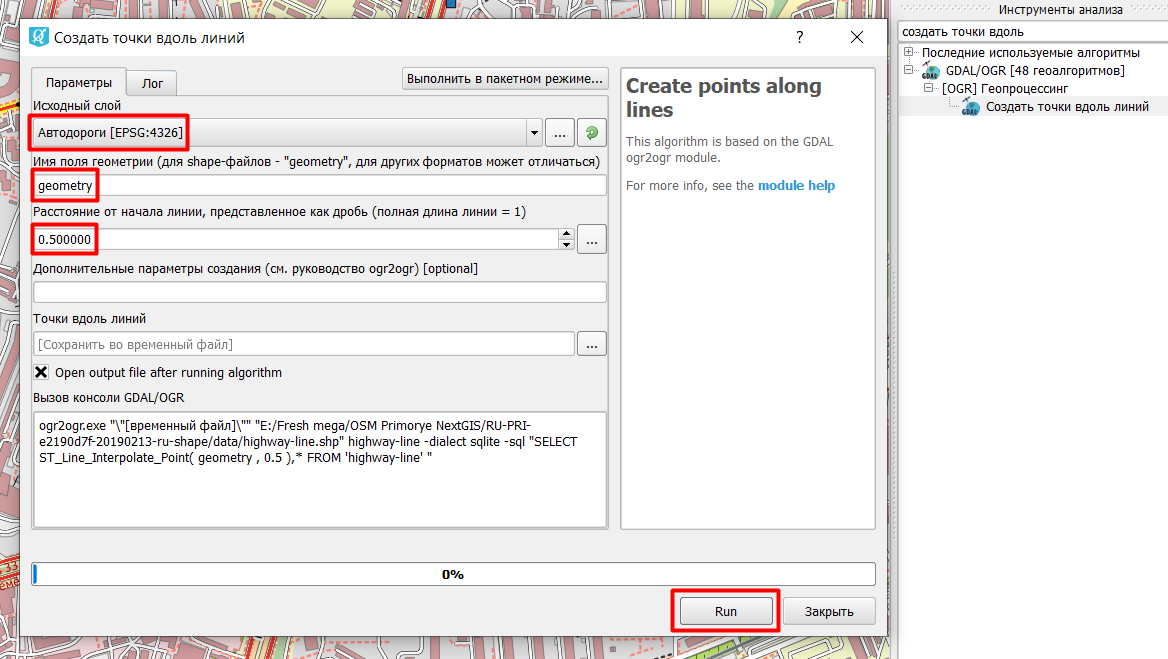Collapse the '[OGR] Геопроцессинг' group

(928, 88)
